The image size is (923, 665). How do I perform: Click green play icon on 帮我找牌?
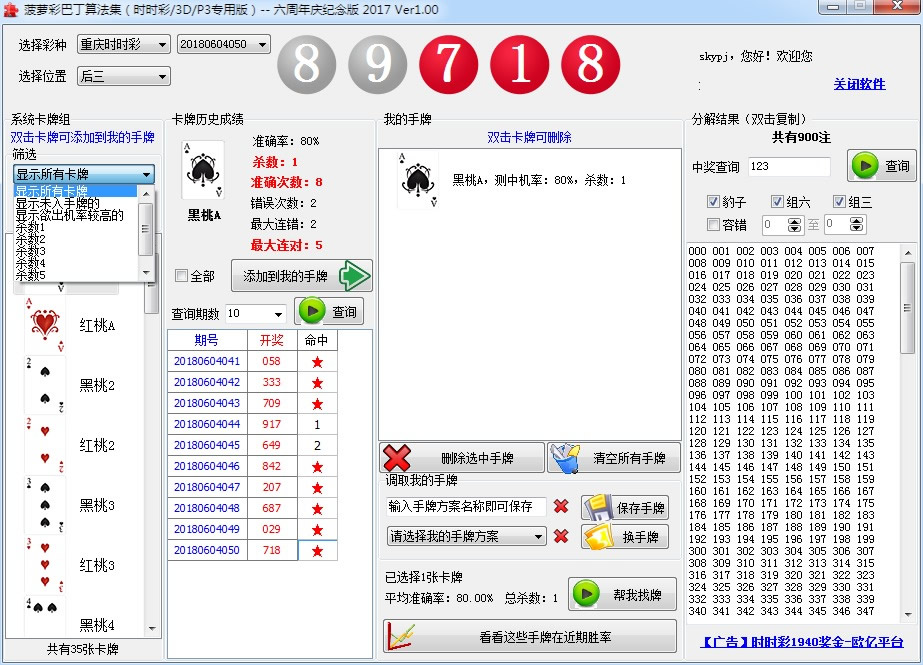[586, 594]
